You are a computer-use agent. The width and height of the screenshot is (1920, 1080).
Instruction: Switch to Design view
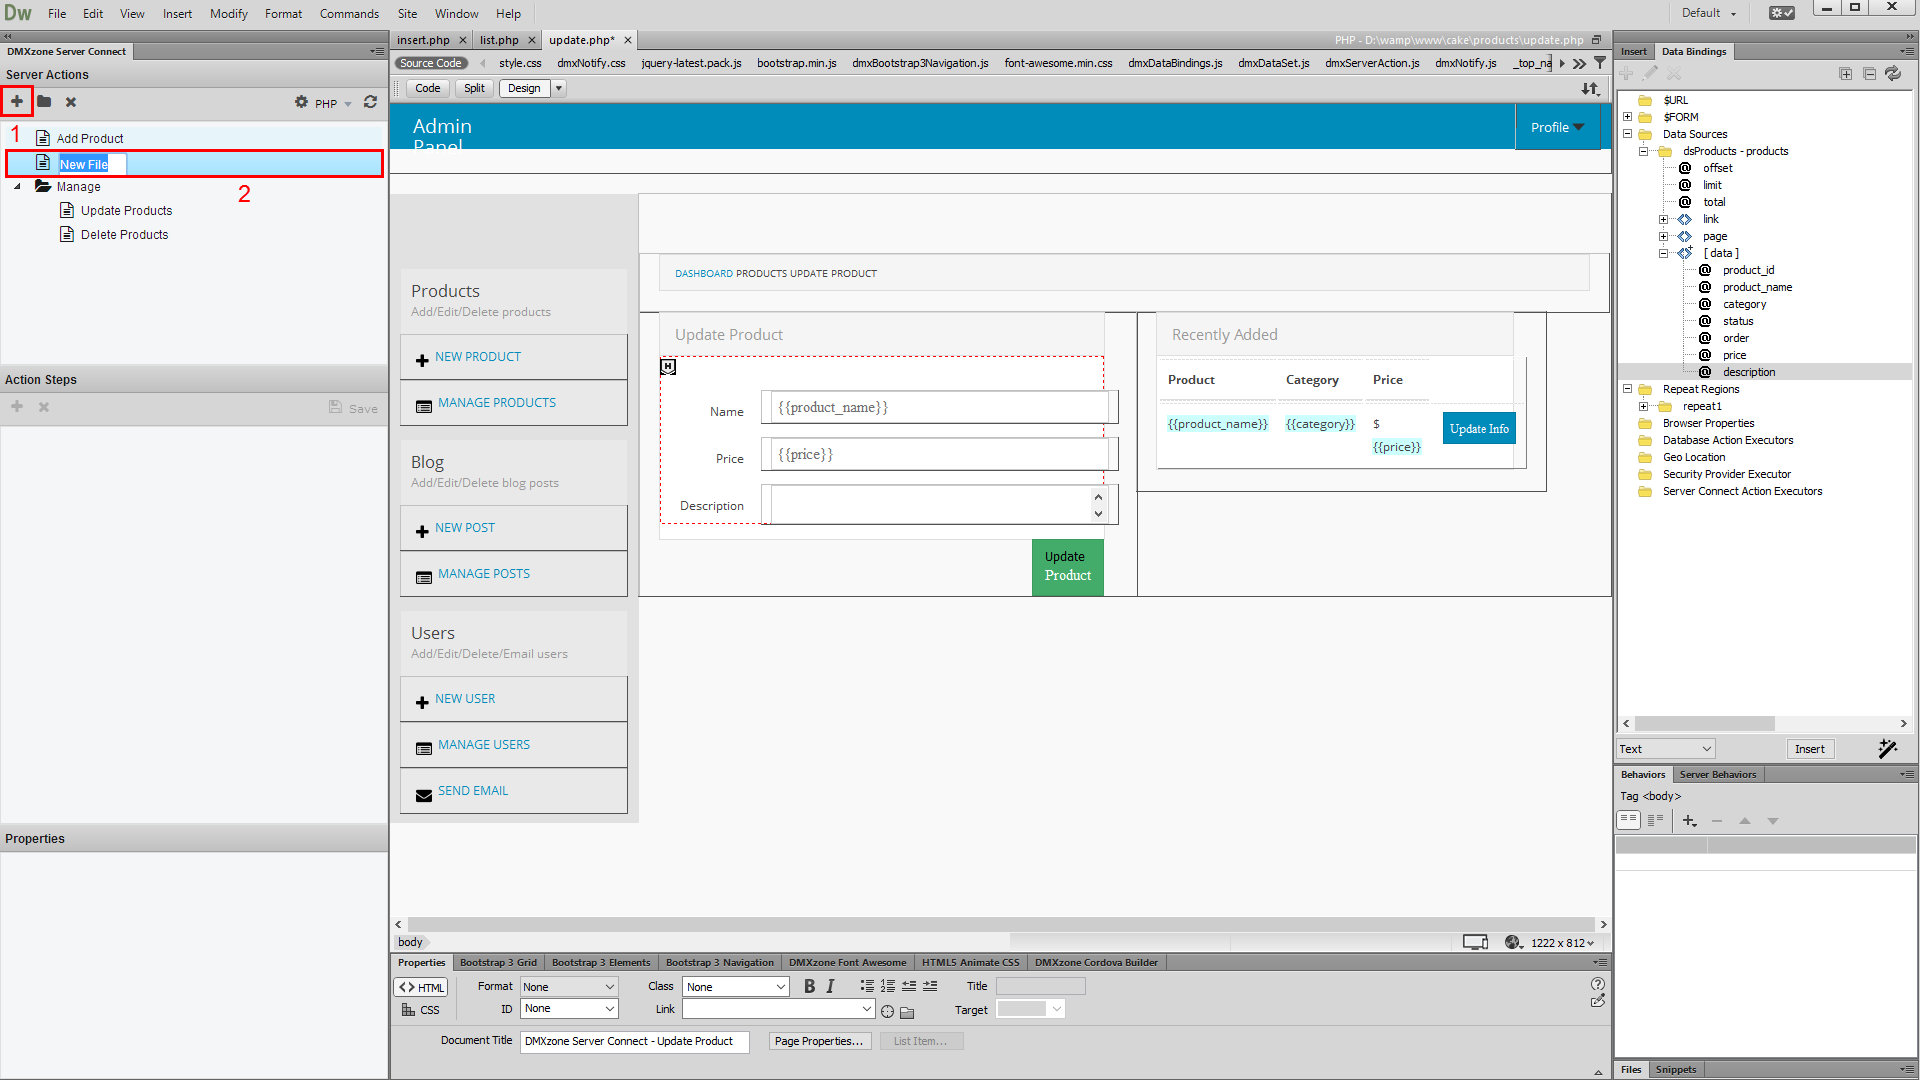tap(524, 88)
